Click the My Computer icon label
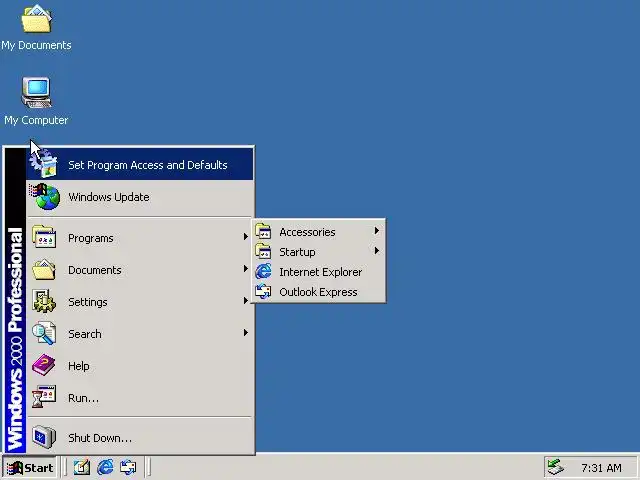This screenshot has height=480, width=640. [36, 120]
